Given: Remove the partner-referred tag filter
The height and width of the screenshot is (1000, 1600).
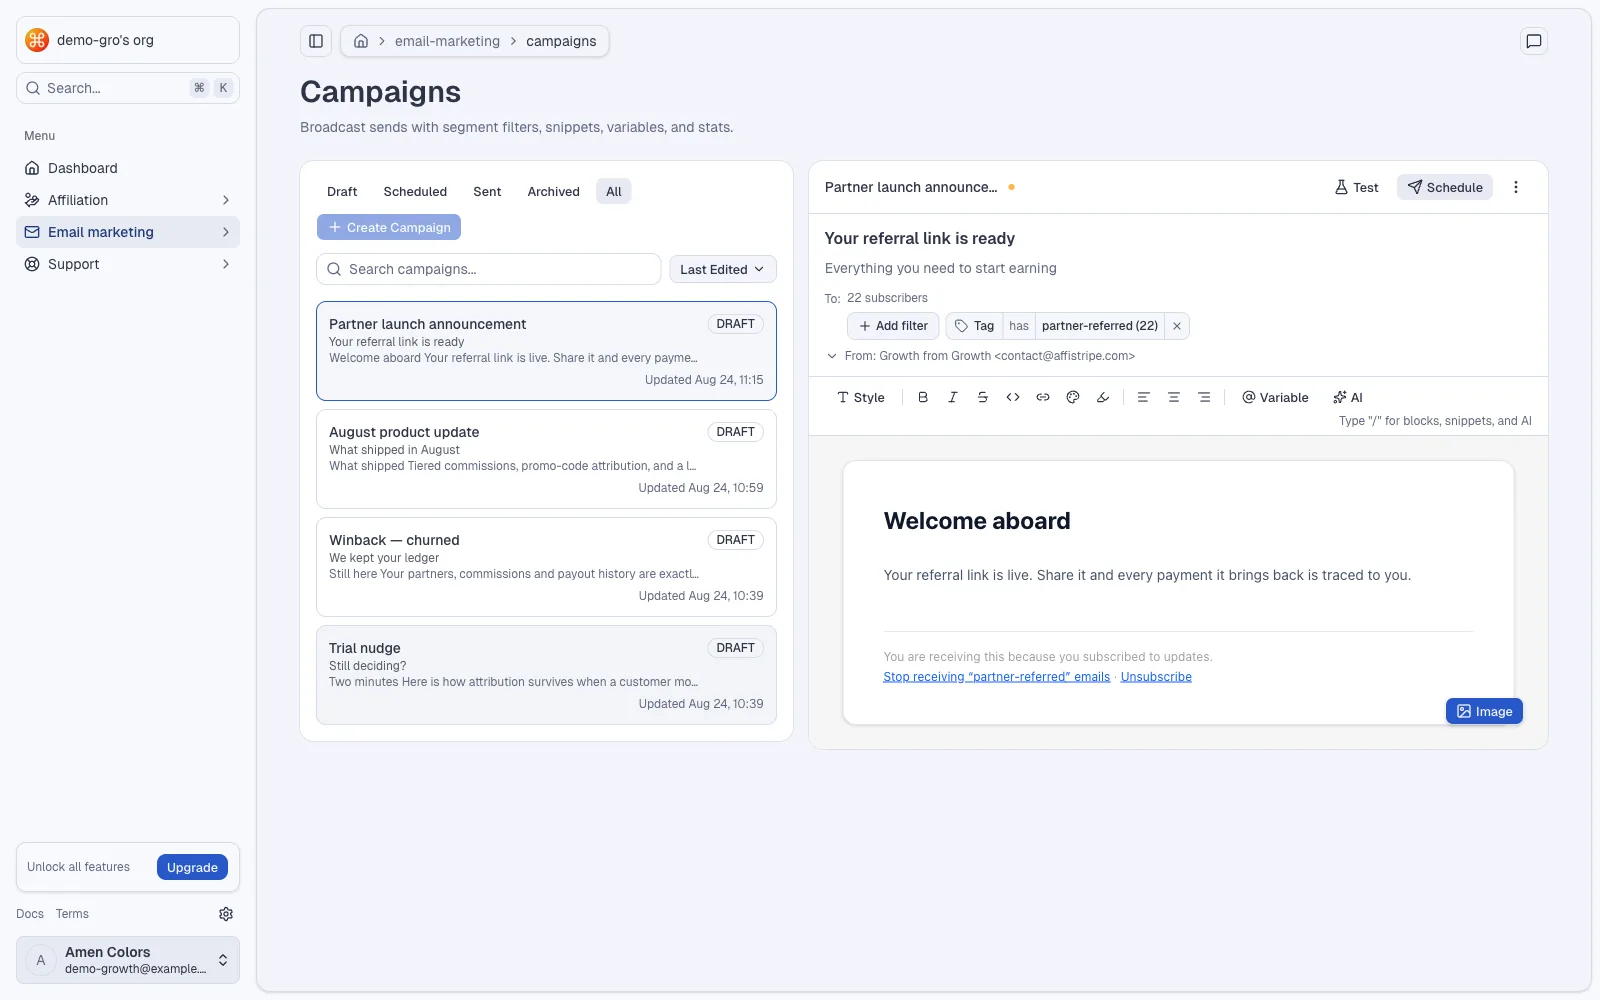Looking at the screenshot, I should click(x=1177, y=326).
